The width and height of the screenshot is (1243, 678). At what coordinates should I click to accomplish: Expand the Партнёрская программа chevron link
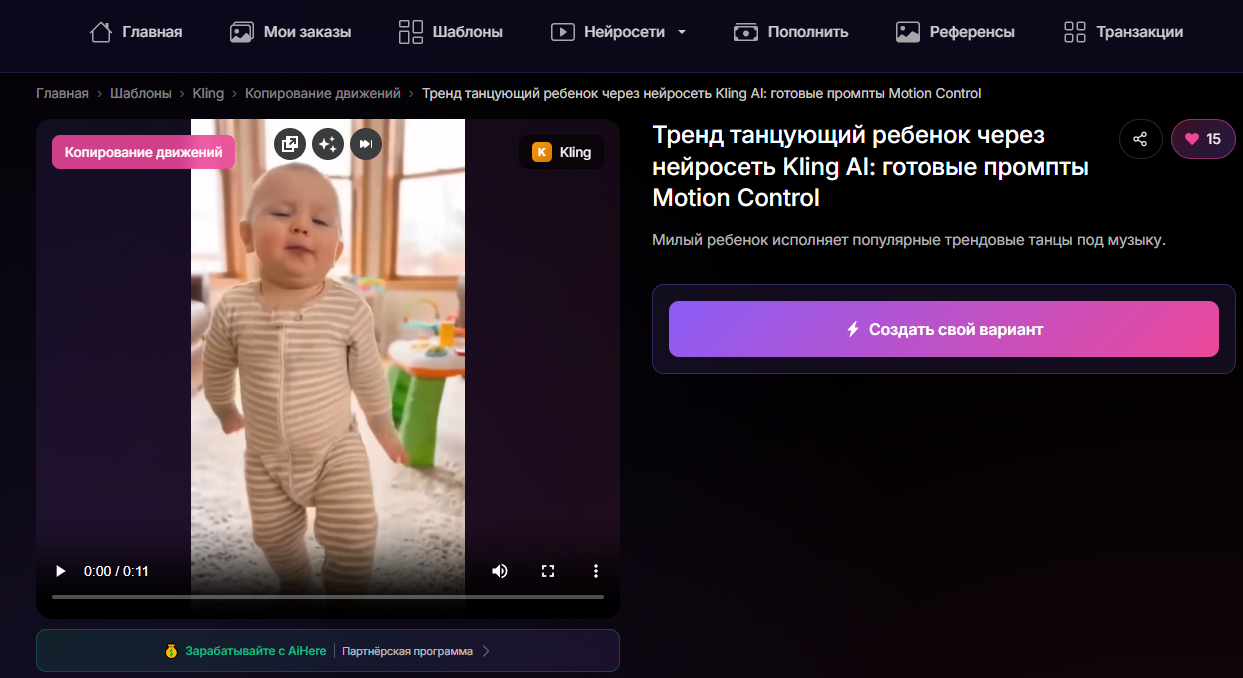(x=486, y=650)
